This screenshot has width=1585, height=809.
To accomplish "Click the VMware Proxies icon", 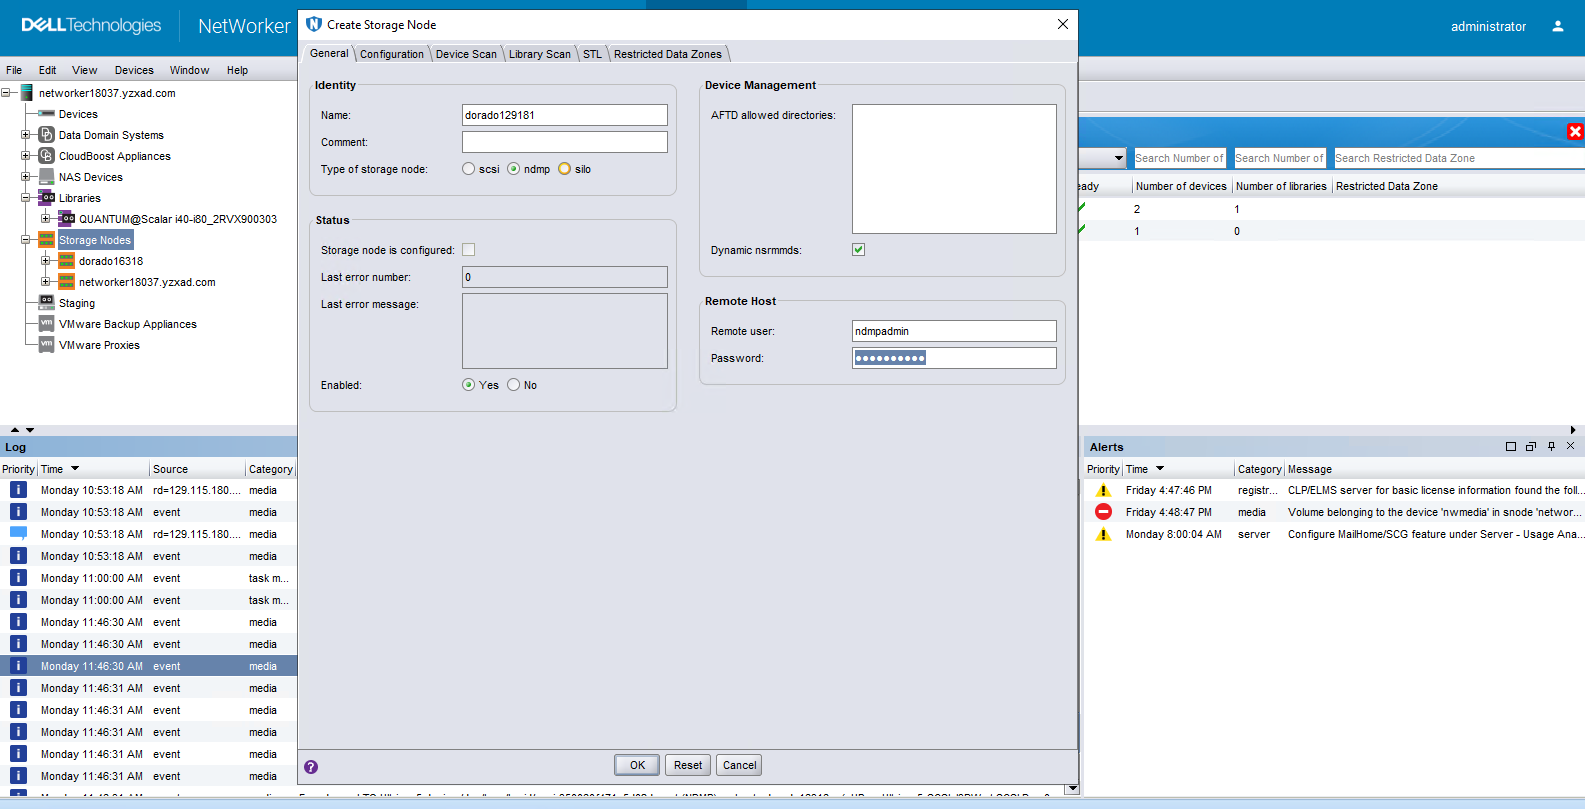I will (46, 345).
